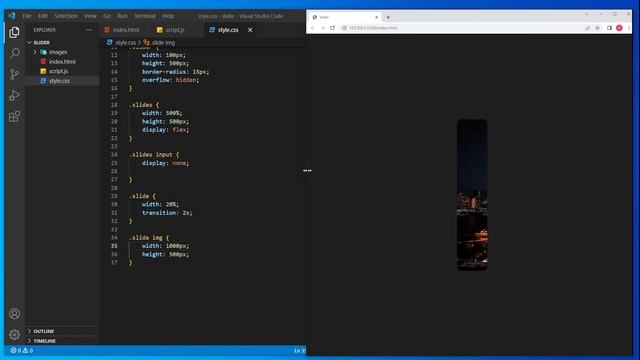The image size is (640, 360).
Task: Open index.html in the file tree
Action: pos(62,62)
